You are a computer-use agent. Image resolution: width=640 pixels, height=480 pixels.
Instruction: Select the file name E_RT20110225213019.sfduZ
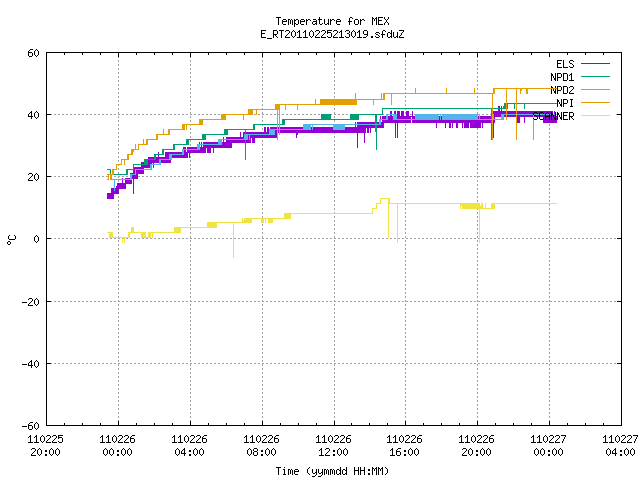332,34
